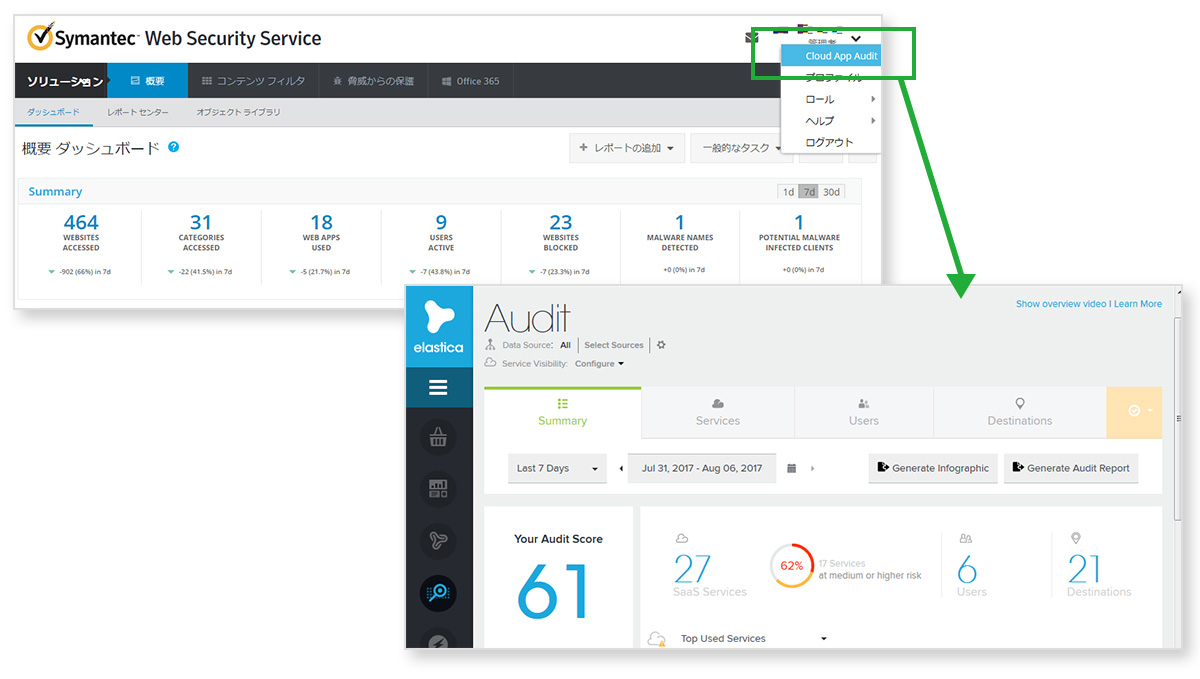Viewport: 1200px width, 679px height.
Task: Click the Generate Audit Report button
Action: [x=1070, y=467]
